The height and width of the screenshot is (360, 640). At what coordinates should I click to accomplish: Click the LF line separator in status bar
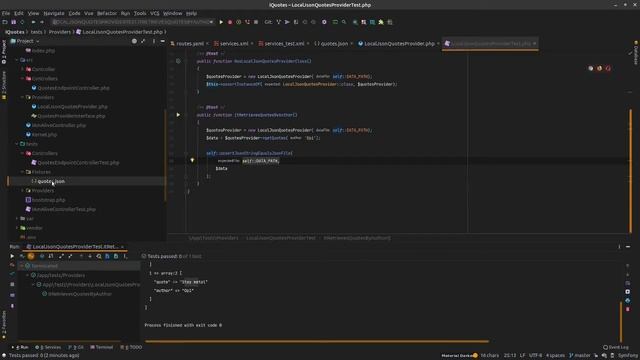click(x=522, y=356)
